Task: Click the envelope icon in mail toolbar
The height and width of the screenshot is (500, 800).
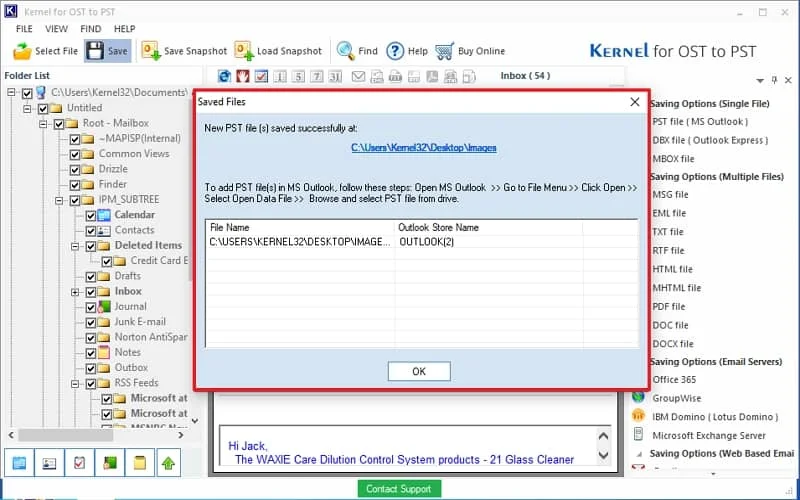Action: click(x=359, y=77)
